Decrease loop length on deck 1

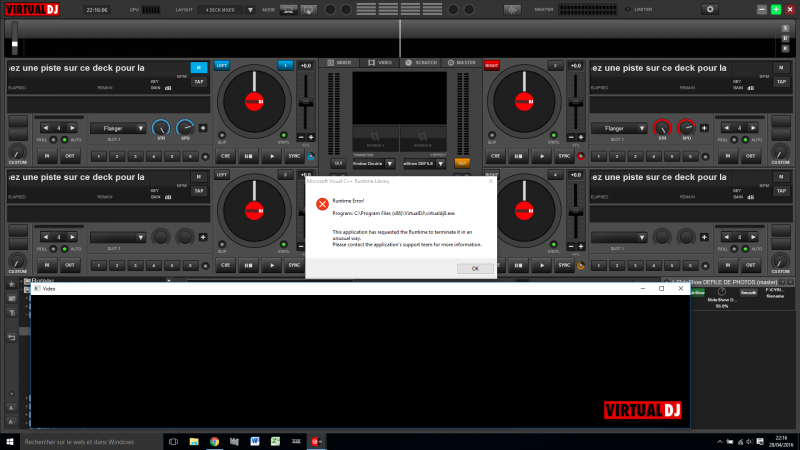pyautogui.click(x=45, y=128)
